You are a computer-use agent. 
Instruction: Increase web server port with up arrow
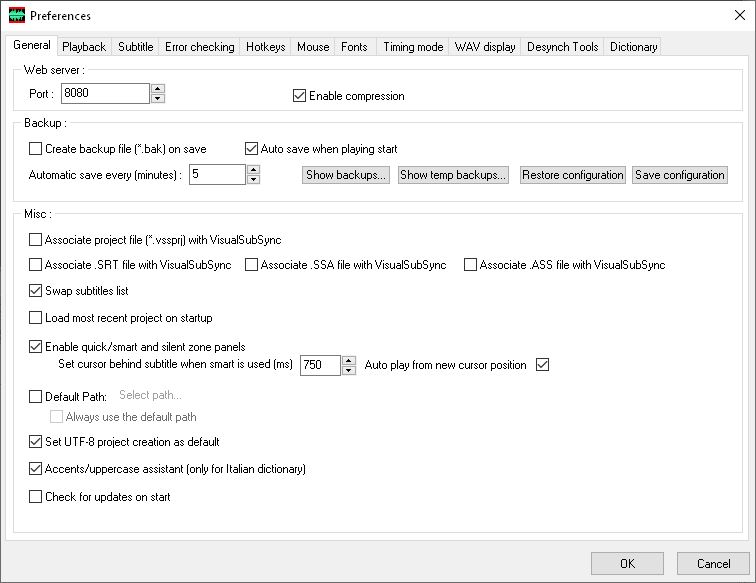[158, 89]
